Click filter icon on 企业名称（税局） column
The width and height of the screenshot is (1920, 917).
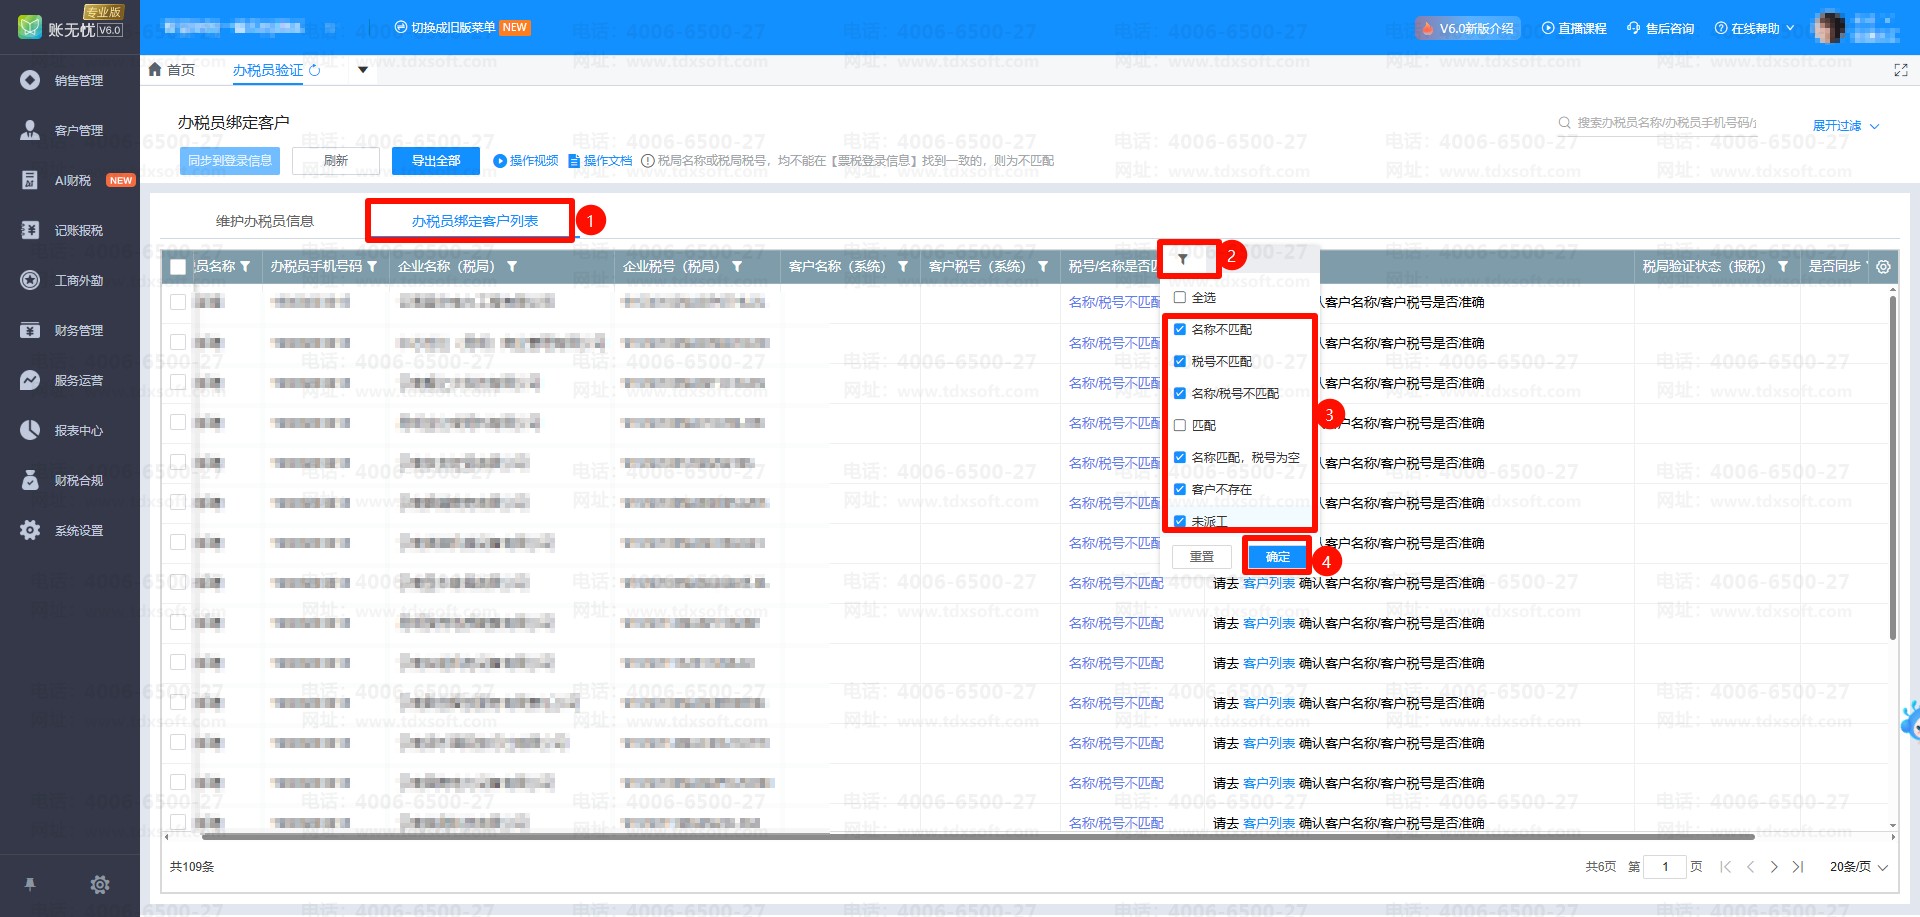(x=512, y=267)
